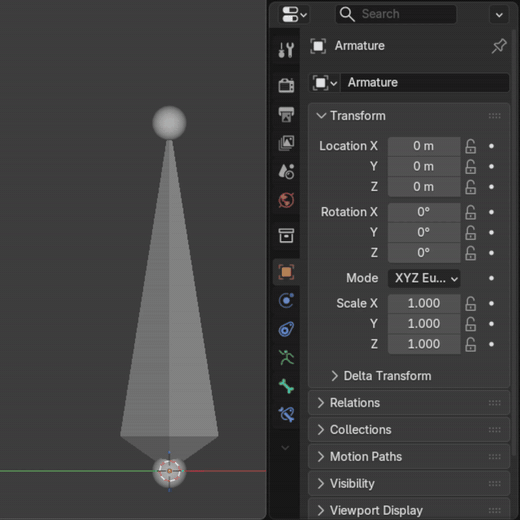Pin the Armature properties context

[x=499, y=46]
